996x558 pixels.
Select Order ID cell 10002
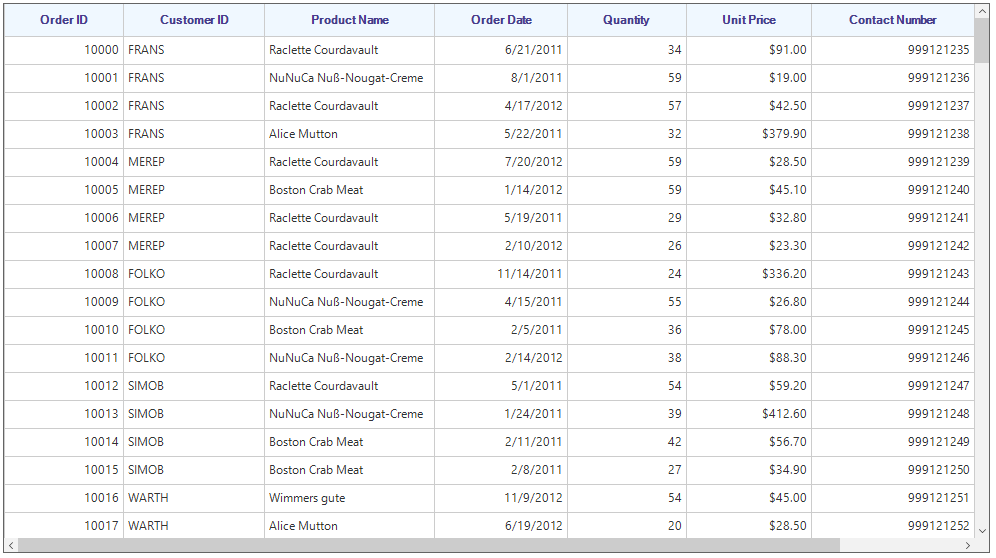(x=64, y=105)
